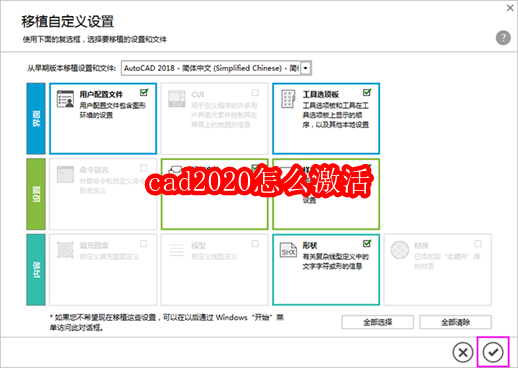Confirm migration with the circled checkmark

(x=493, y=352)
